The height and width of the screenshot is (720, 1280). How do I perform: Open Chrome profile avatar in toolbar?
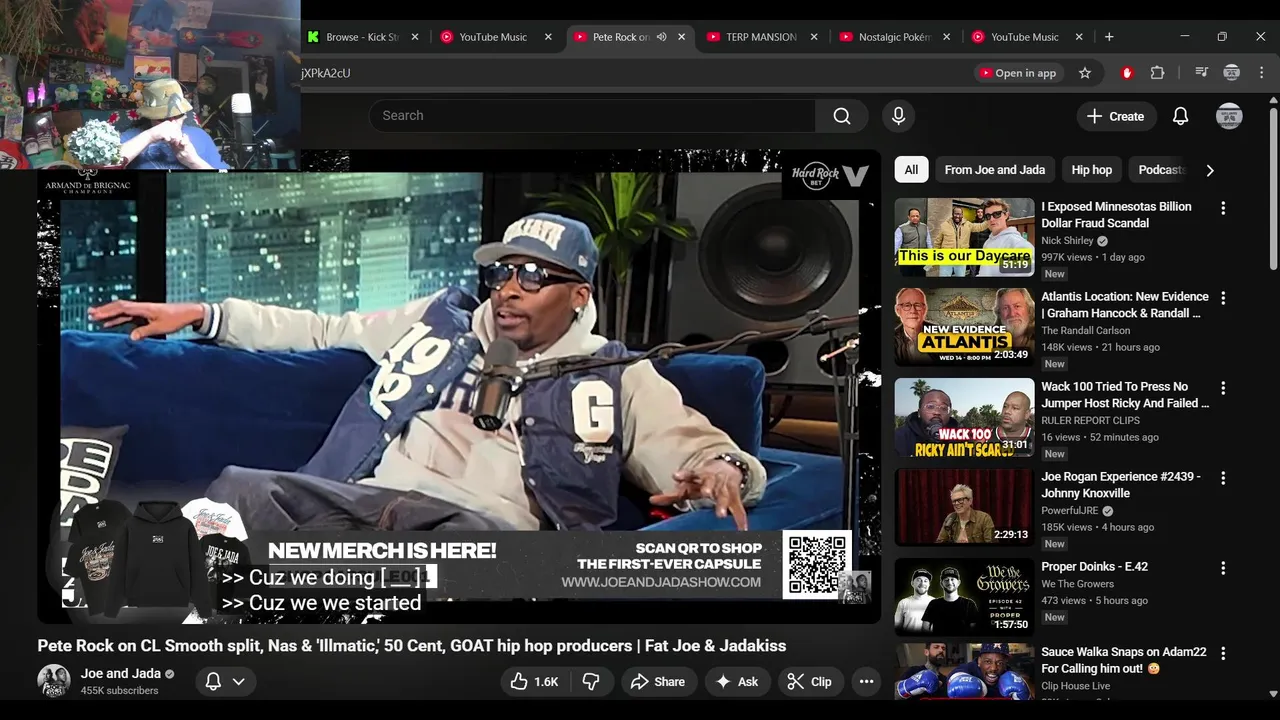[1232, 73]
